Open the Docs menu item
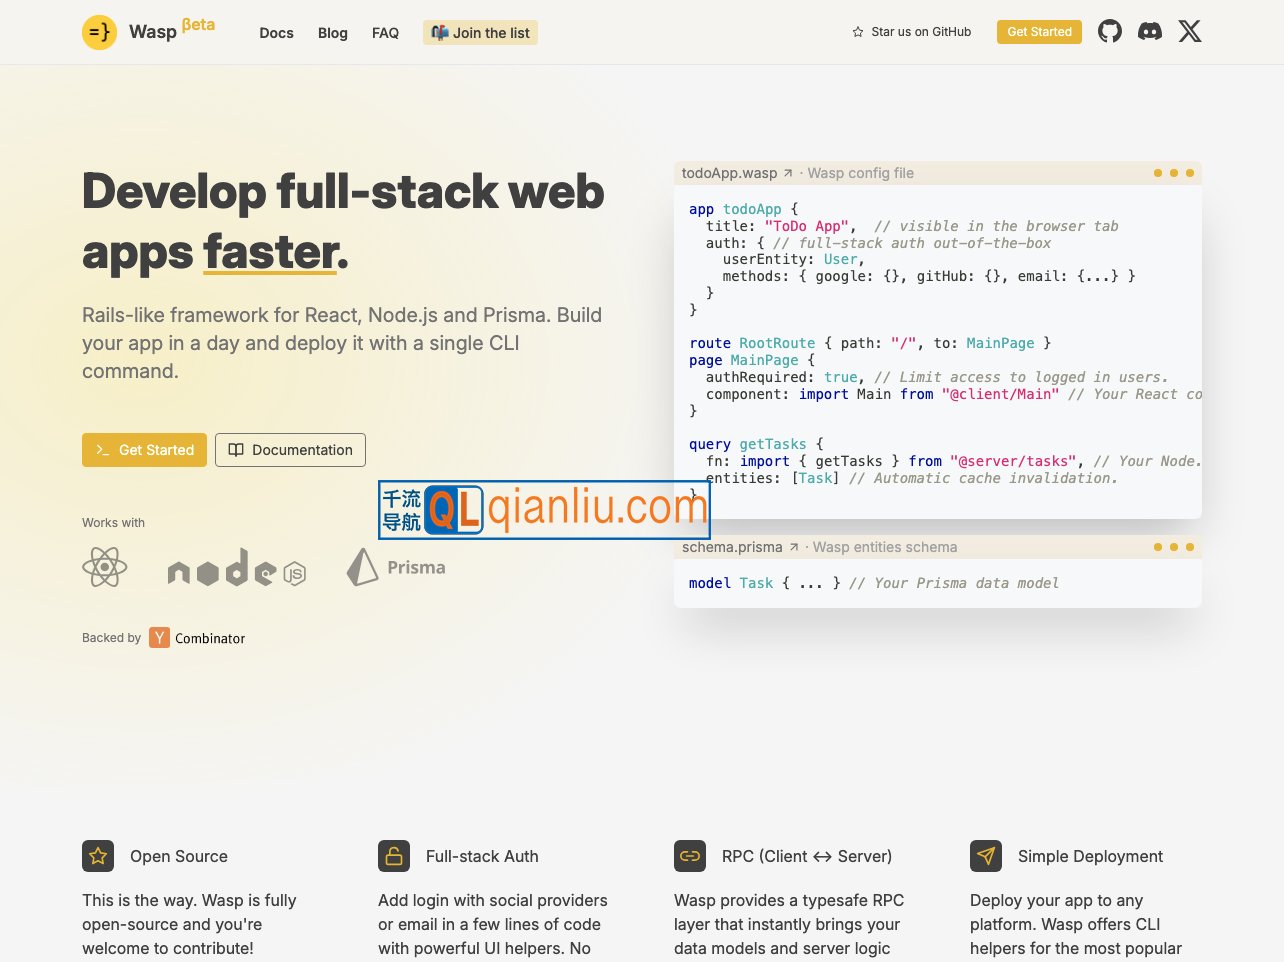 (x=276, y=33)
